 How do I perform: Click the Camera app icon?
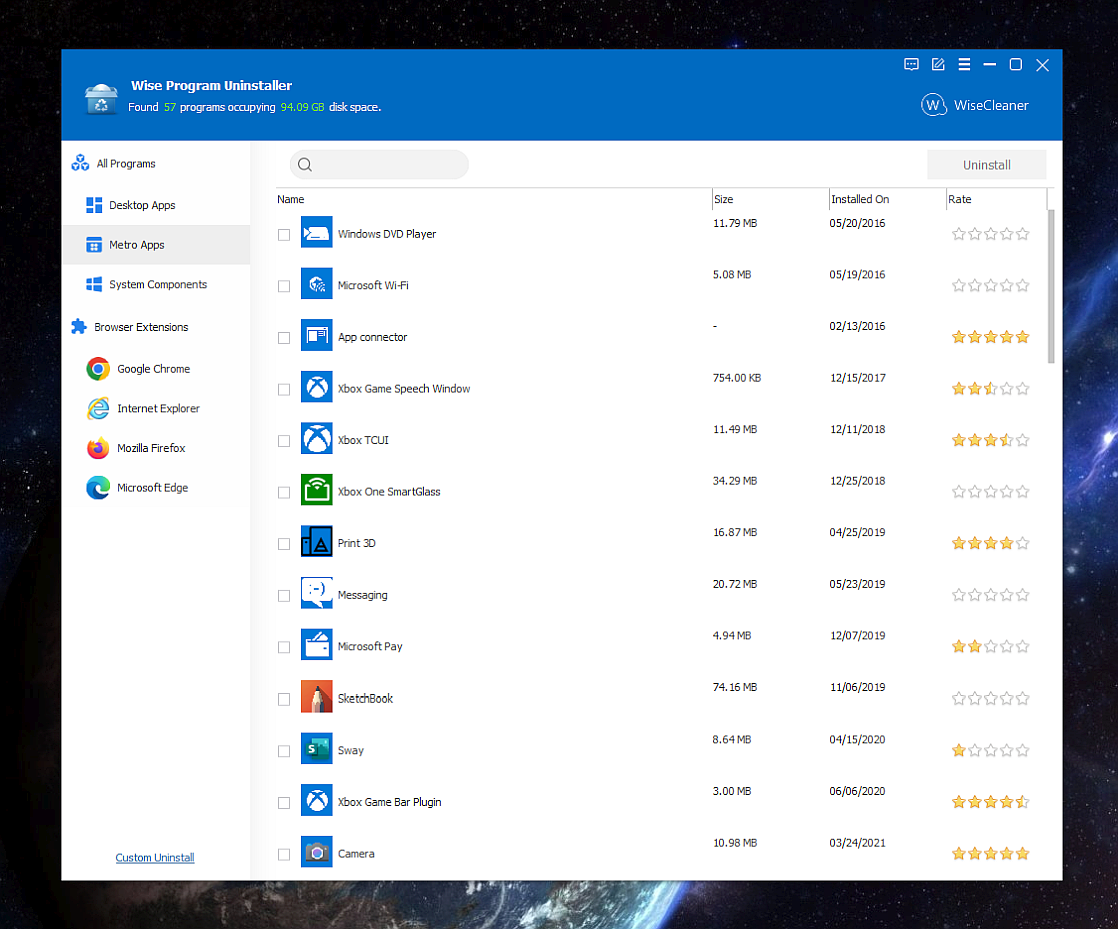(317, 852)
